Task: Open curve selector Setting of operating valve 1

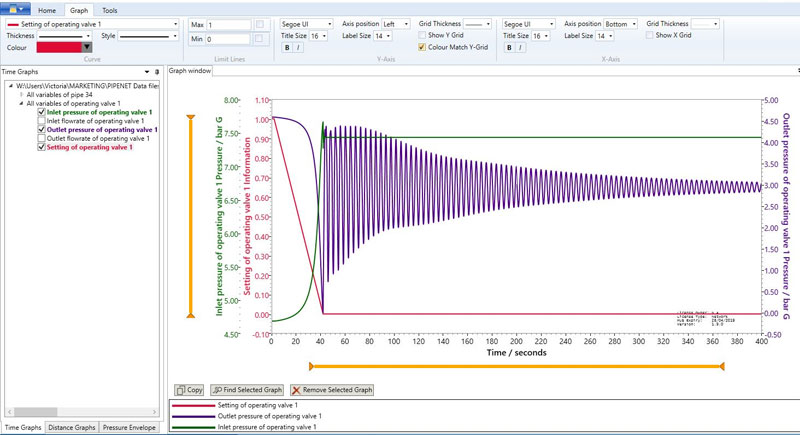Action: click(x=92, y=24)
